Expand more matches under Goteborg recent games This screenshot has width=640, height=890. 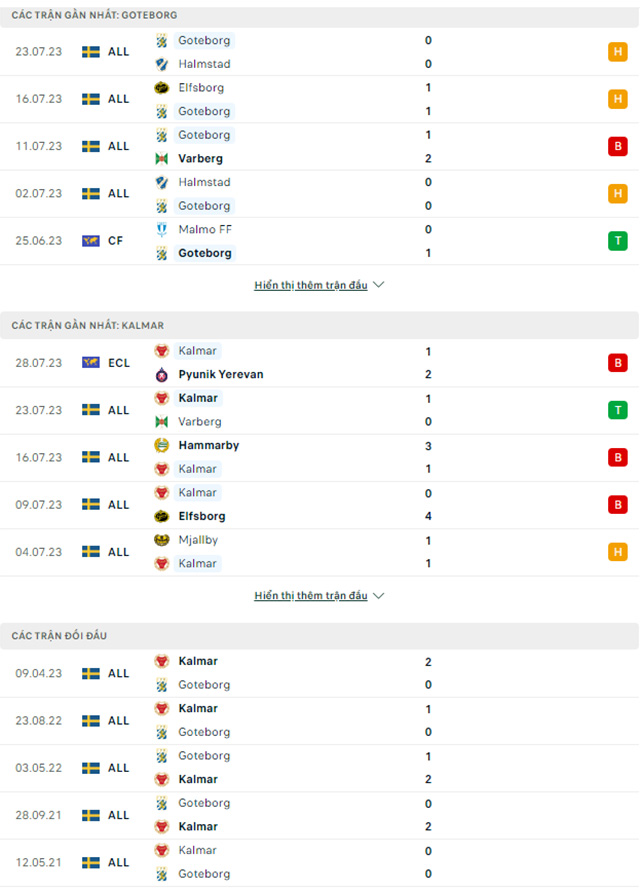319,285
